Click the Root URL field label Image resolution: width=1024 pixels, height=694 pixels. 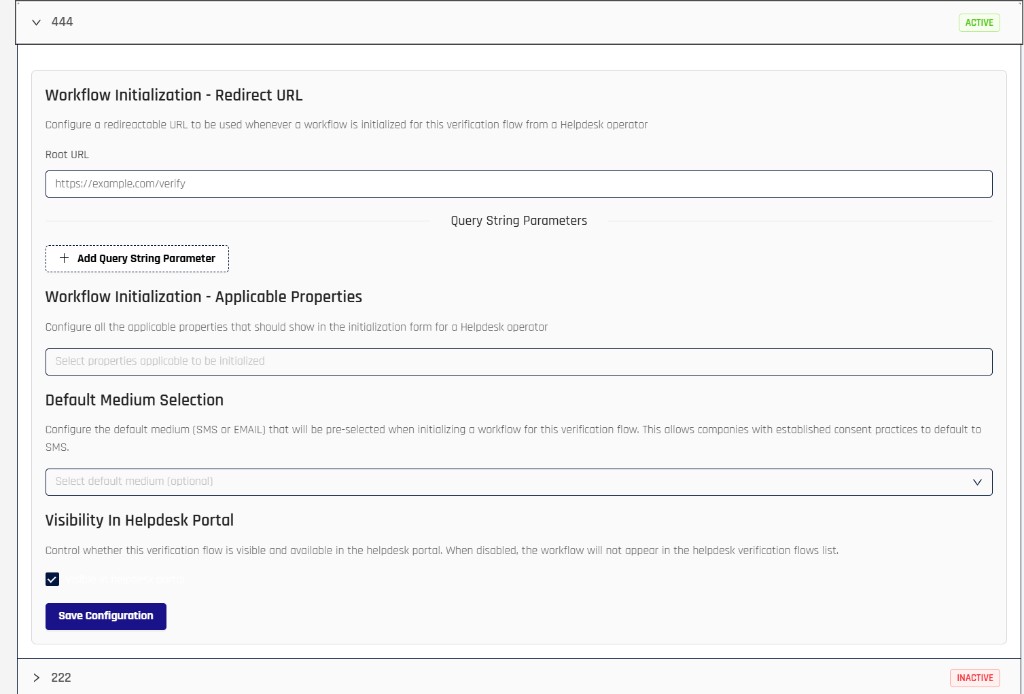coord(67,155)
